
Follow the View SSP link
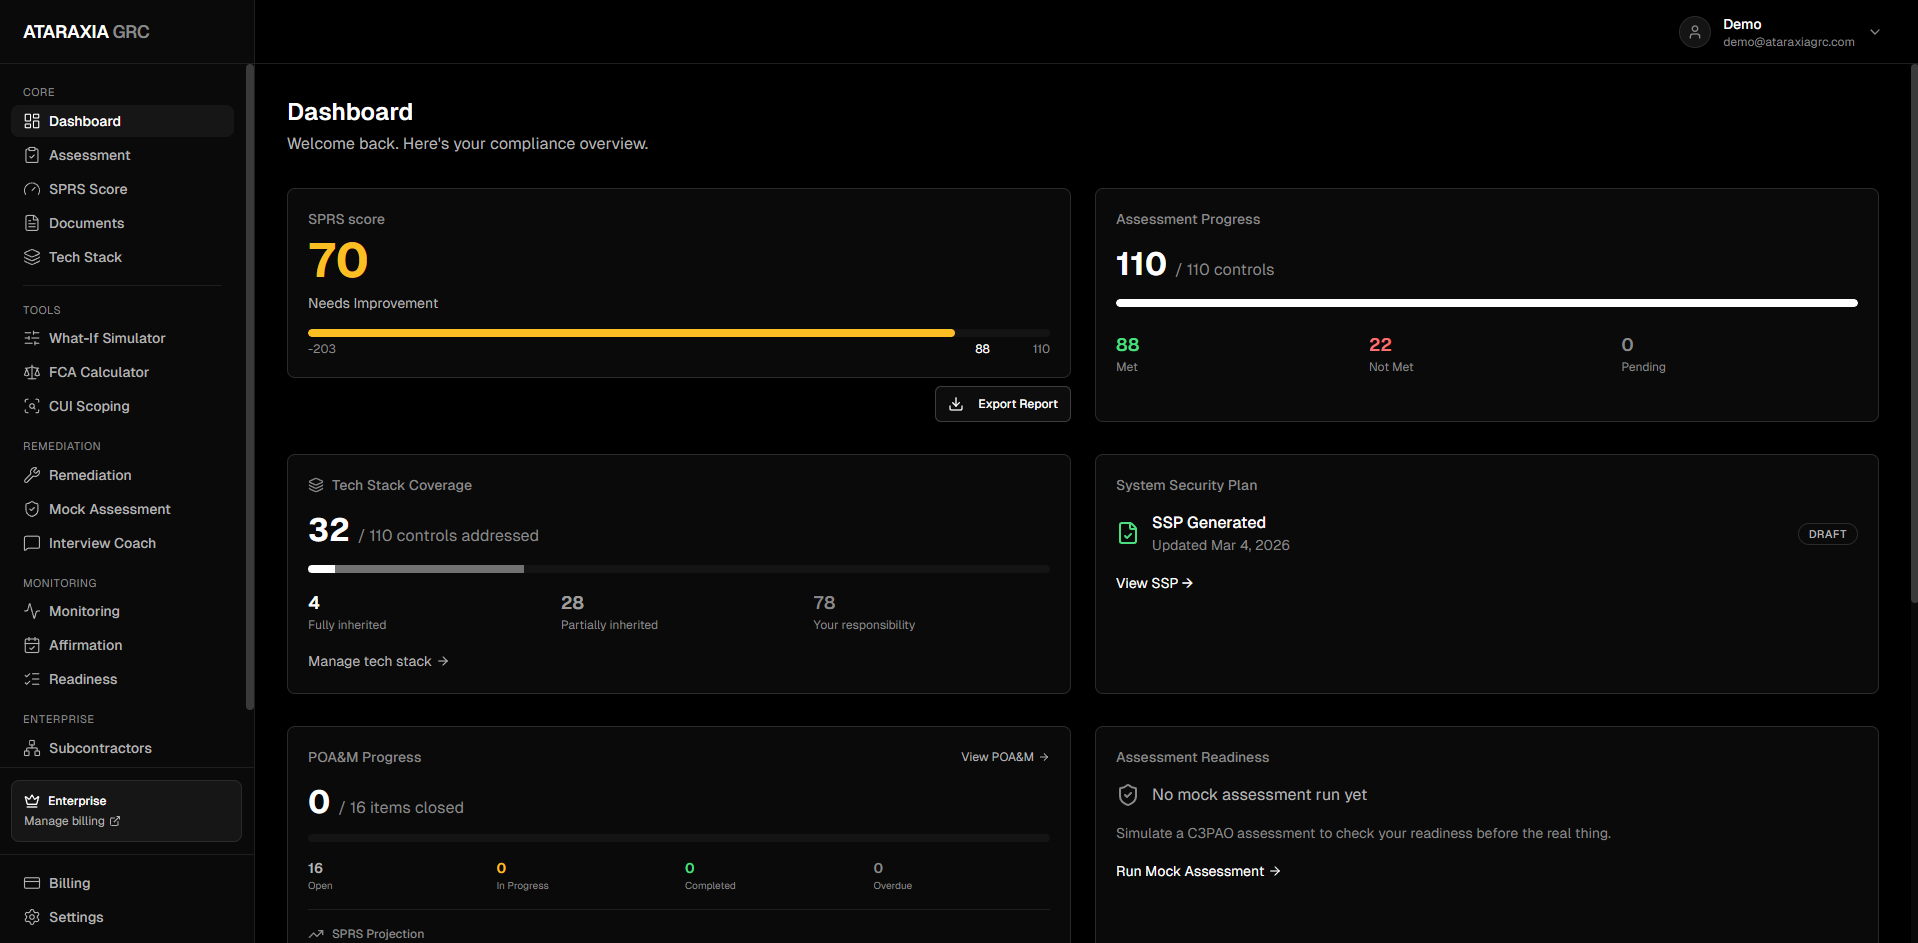[x=1154, y=583]
